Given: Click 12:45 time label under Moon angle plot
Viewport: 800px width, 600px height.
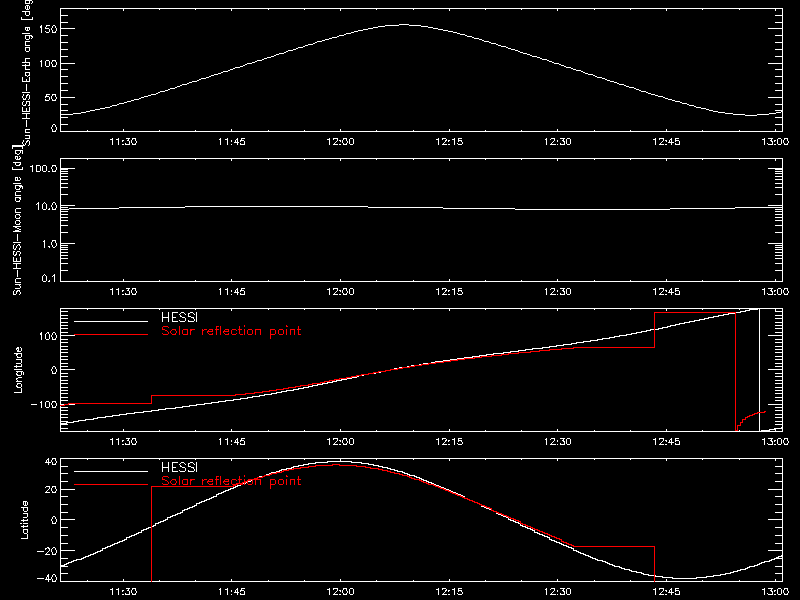Looking at the screenshot, I should click(x=666, y=292).
